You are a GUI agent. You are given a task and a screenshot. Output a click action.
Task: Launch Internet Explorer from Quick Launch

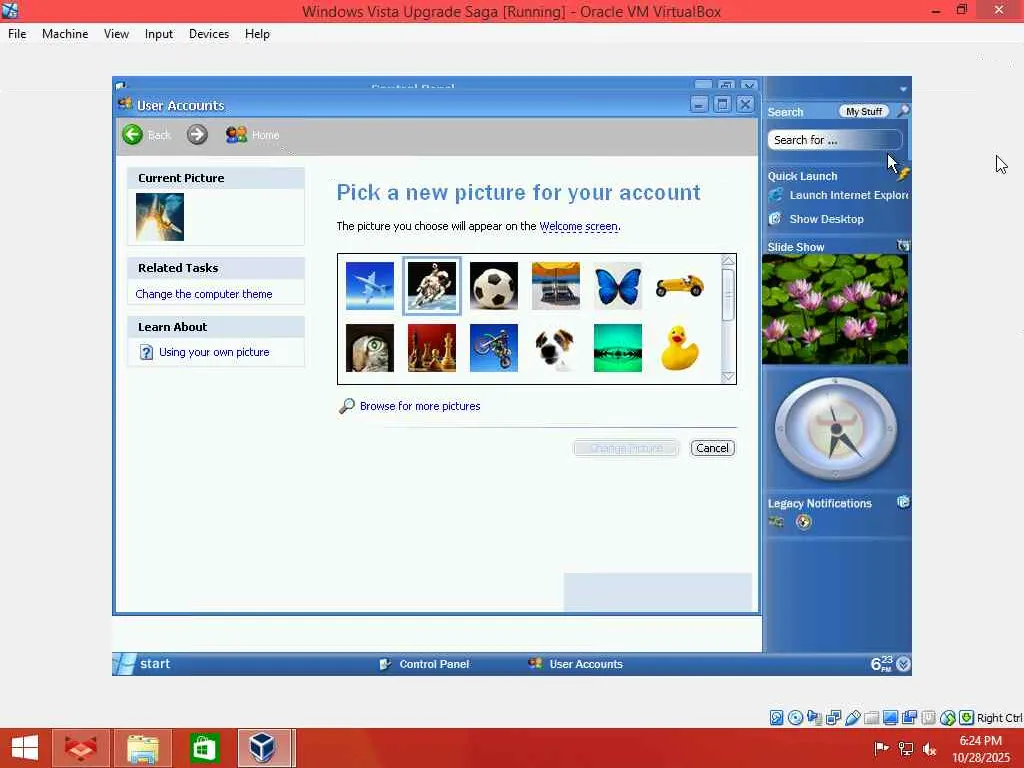point(848,195)
